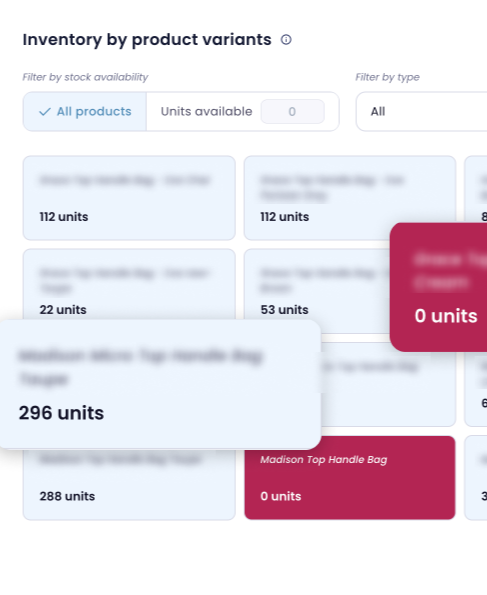Click the info icon beside Inventory heading
The image size is (487, 595).
[x=286, y=39]
